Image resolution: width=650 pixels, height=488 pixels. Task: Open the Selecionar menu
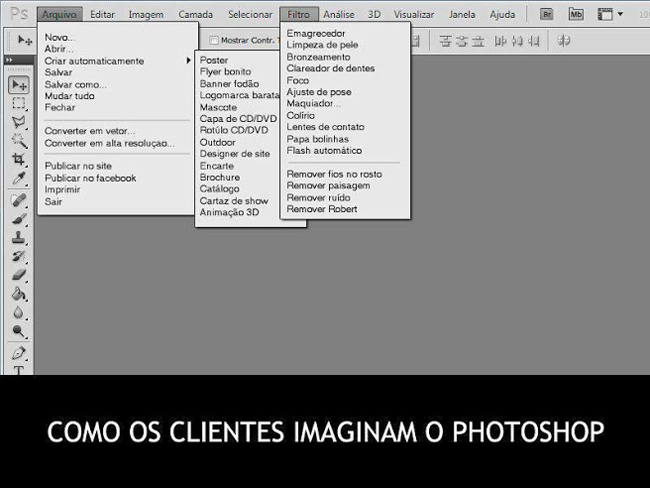pos(250,15)
